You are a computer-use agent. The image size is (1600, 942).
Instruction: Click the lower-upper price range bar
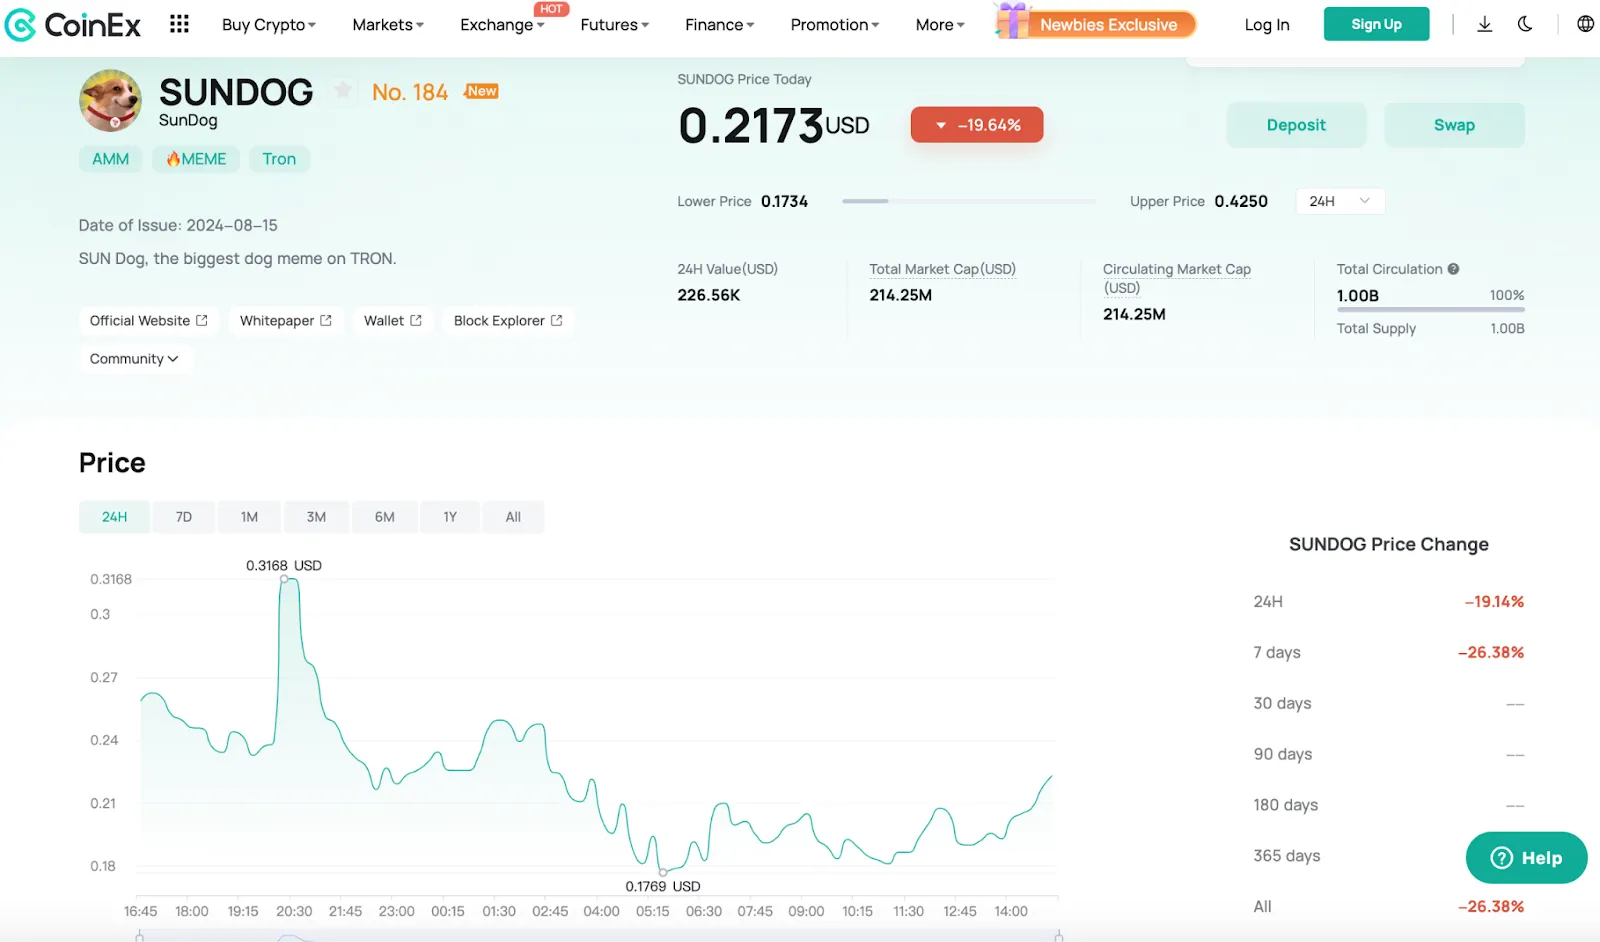pyautogui.click(x=968, y=201)
